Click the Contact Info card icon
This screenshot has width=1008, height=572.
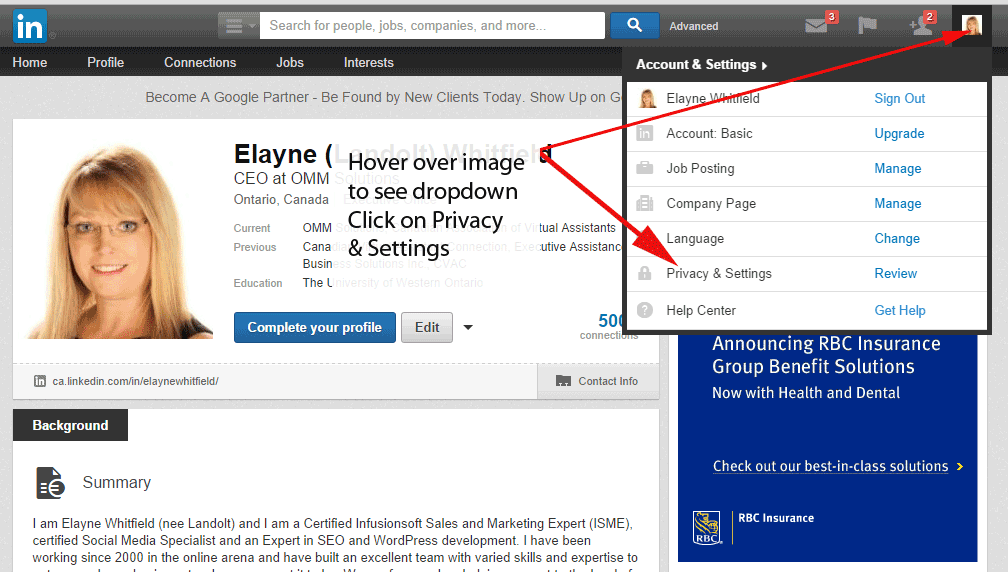point(563,381)
